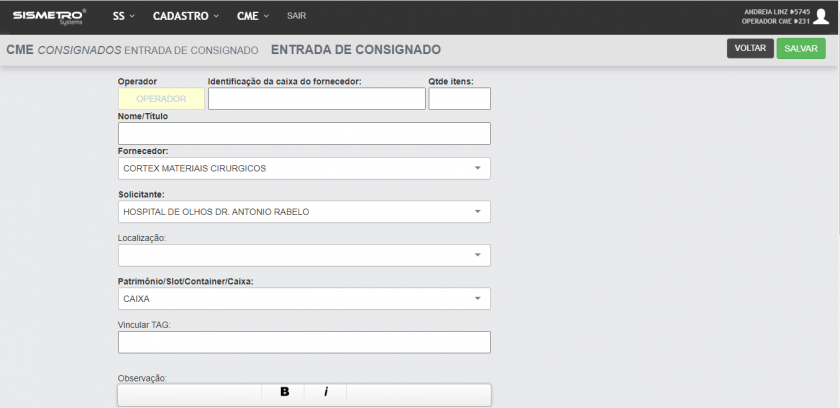This screenshot has width=840, height=408.
Task: Open the CADASTRO menu
Action: coord(186,16)
